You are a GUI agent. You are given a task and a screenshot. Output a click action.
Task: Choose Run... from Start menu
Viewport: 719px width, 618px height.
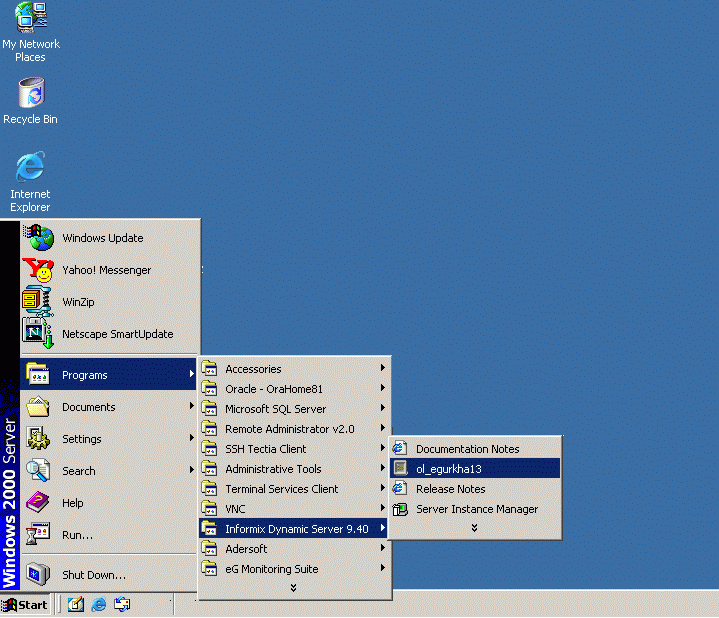point(110,535)
